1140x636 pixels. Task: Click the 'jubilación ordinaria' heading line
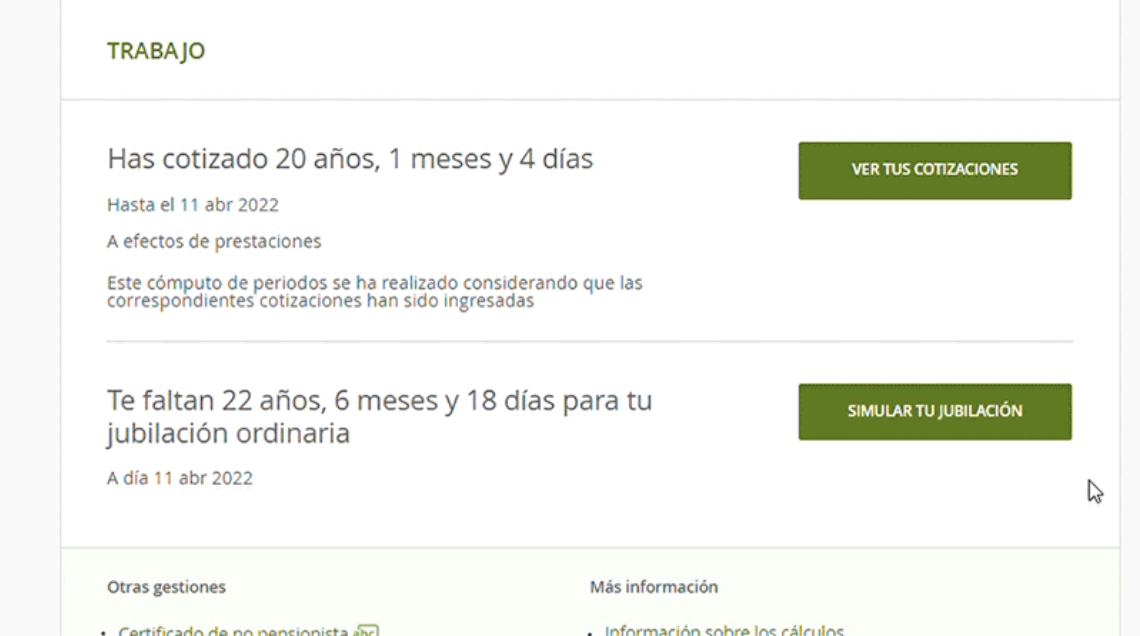click(228, 433)
